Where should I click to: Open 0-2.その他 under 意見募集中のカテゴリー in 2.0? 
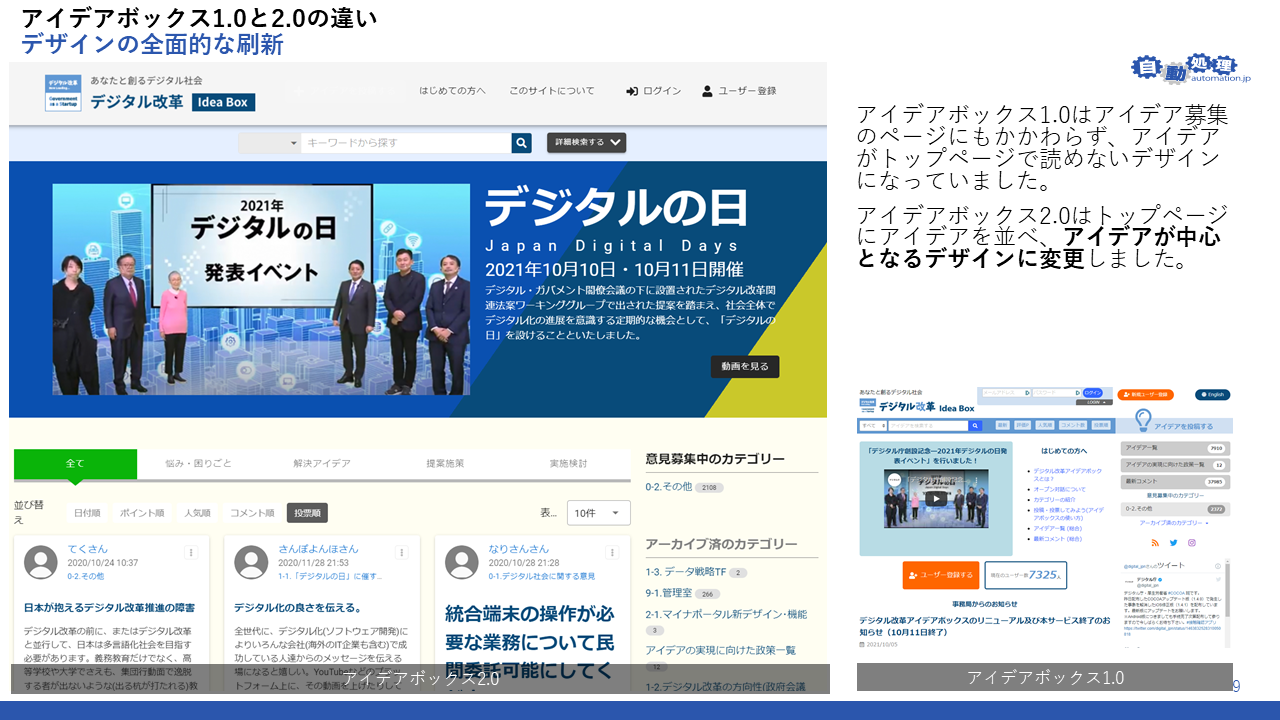pyautogui.click(x=669, y=487)
